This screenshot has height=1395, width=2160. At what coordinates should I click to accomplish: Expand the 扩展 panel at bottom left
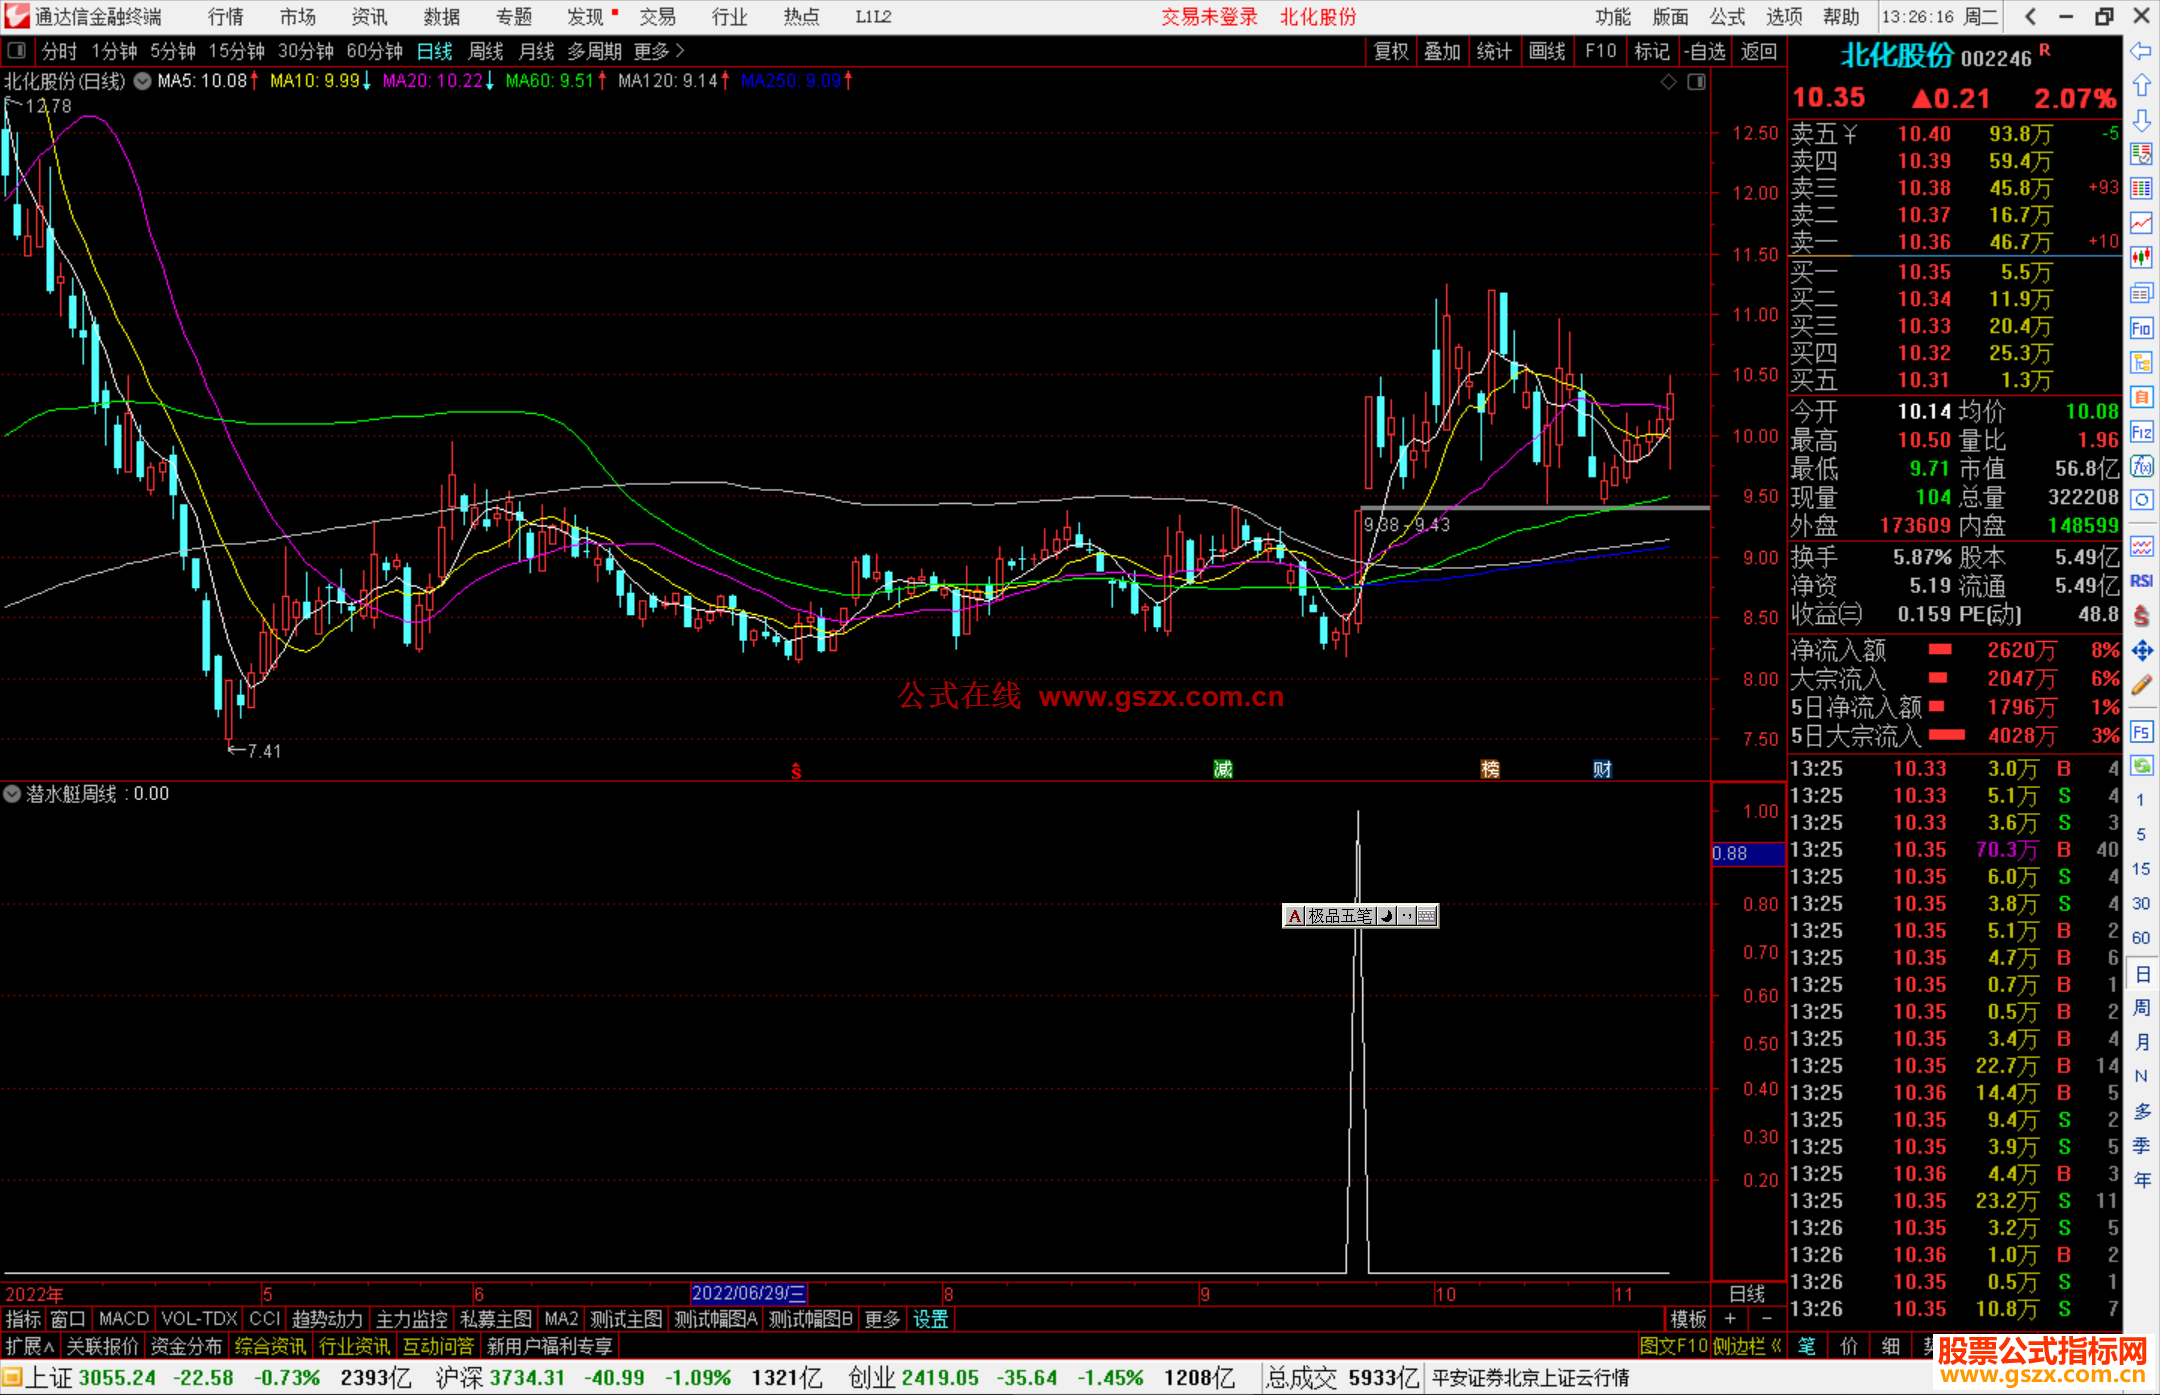coord(29,1346)
